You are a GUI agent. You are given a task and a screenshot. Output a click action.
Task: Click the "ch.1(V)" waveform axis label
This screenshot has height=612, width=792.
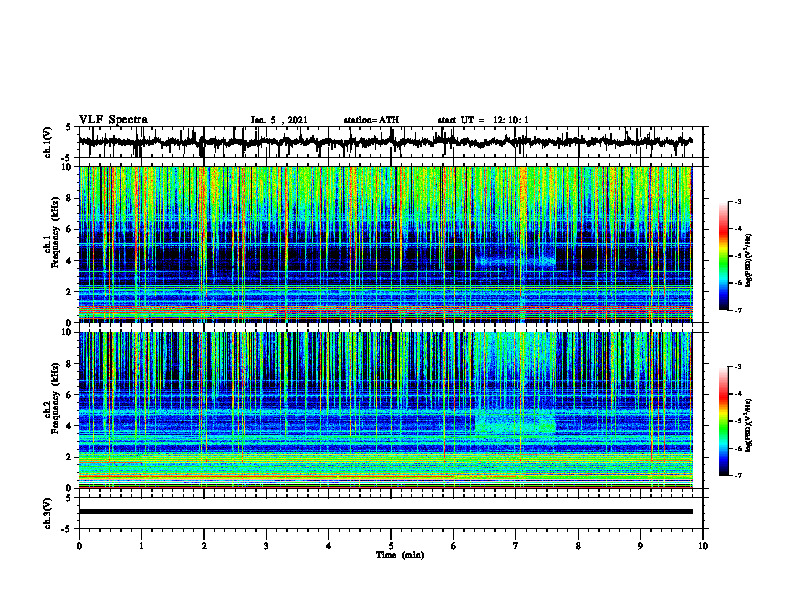click(47, 142)
